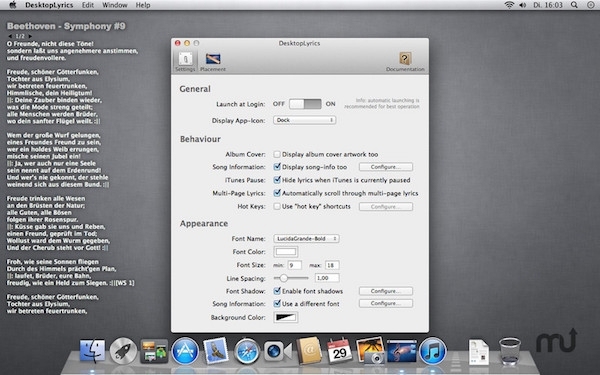
Task: Open the Display App-Icon Dock dropdown
Action: pyautogui.click(x=305, y=120)
